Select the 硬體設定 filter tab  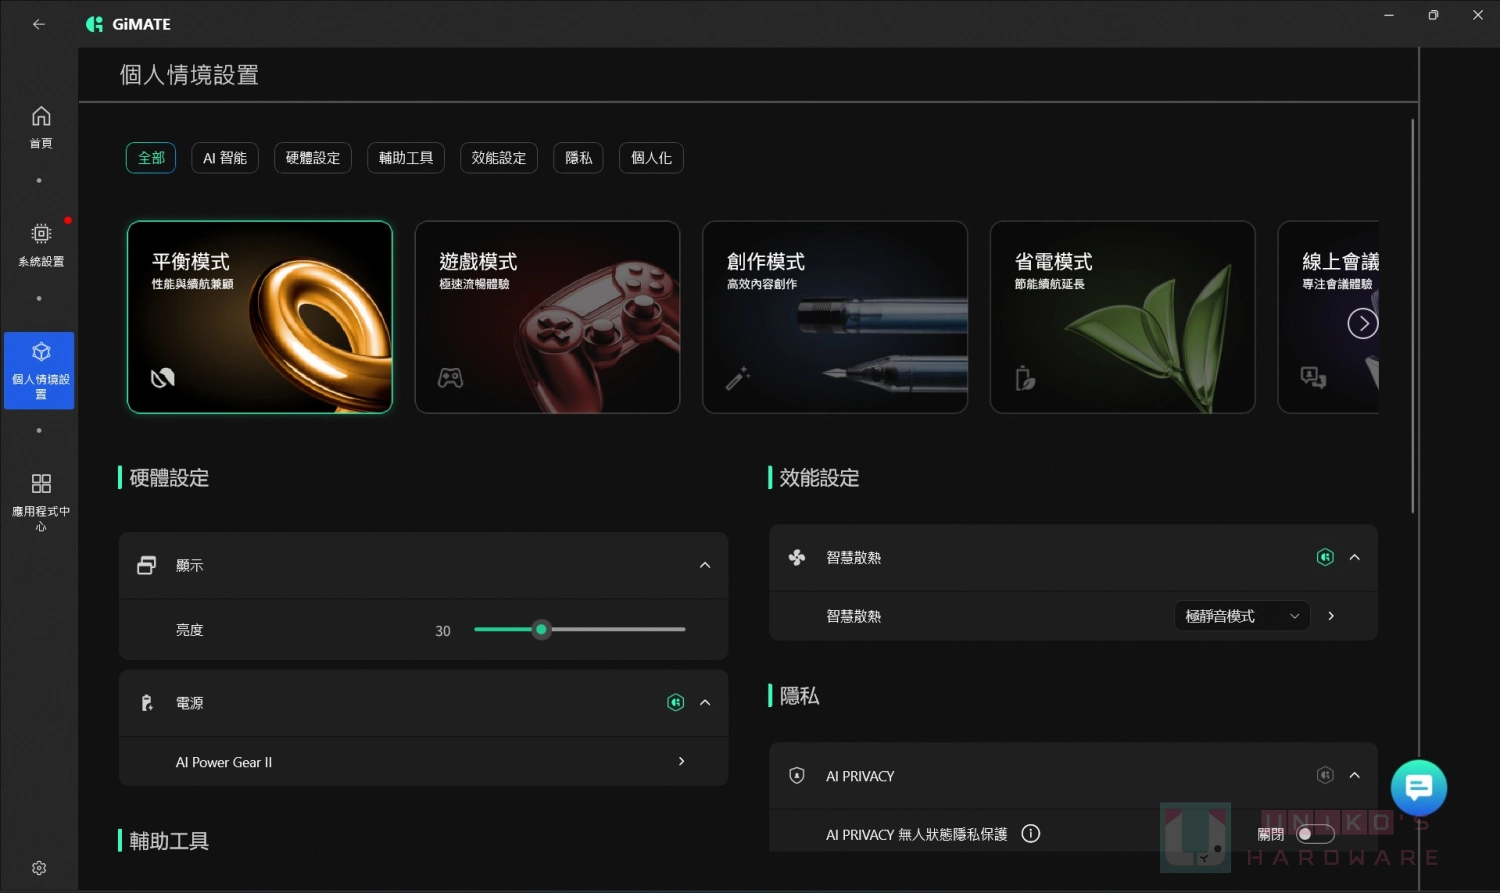313,158
